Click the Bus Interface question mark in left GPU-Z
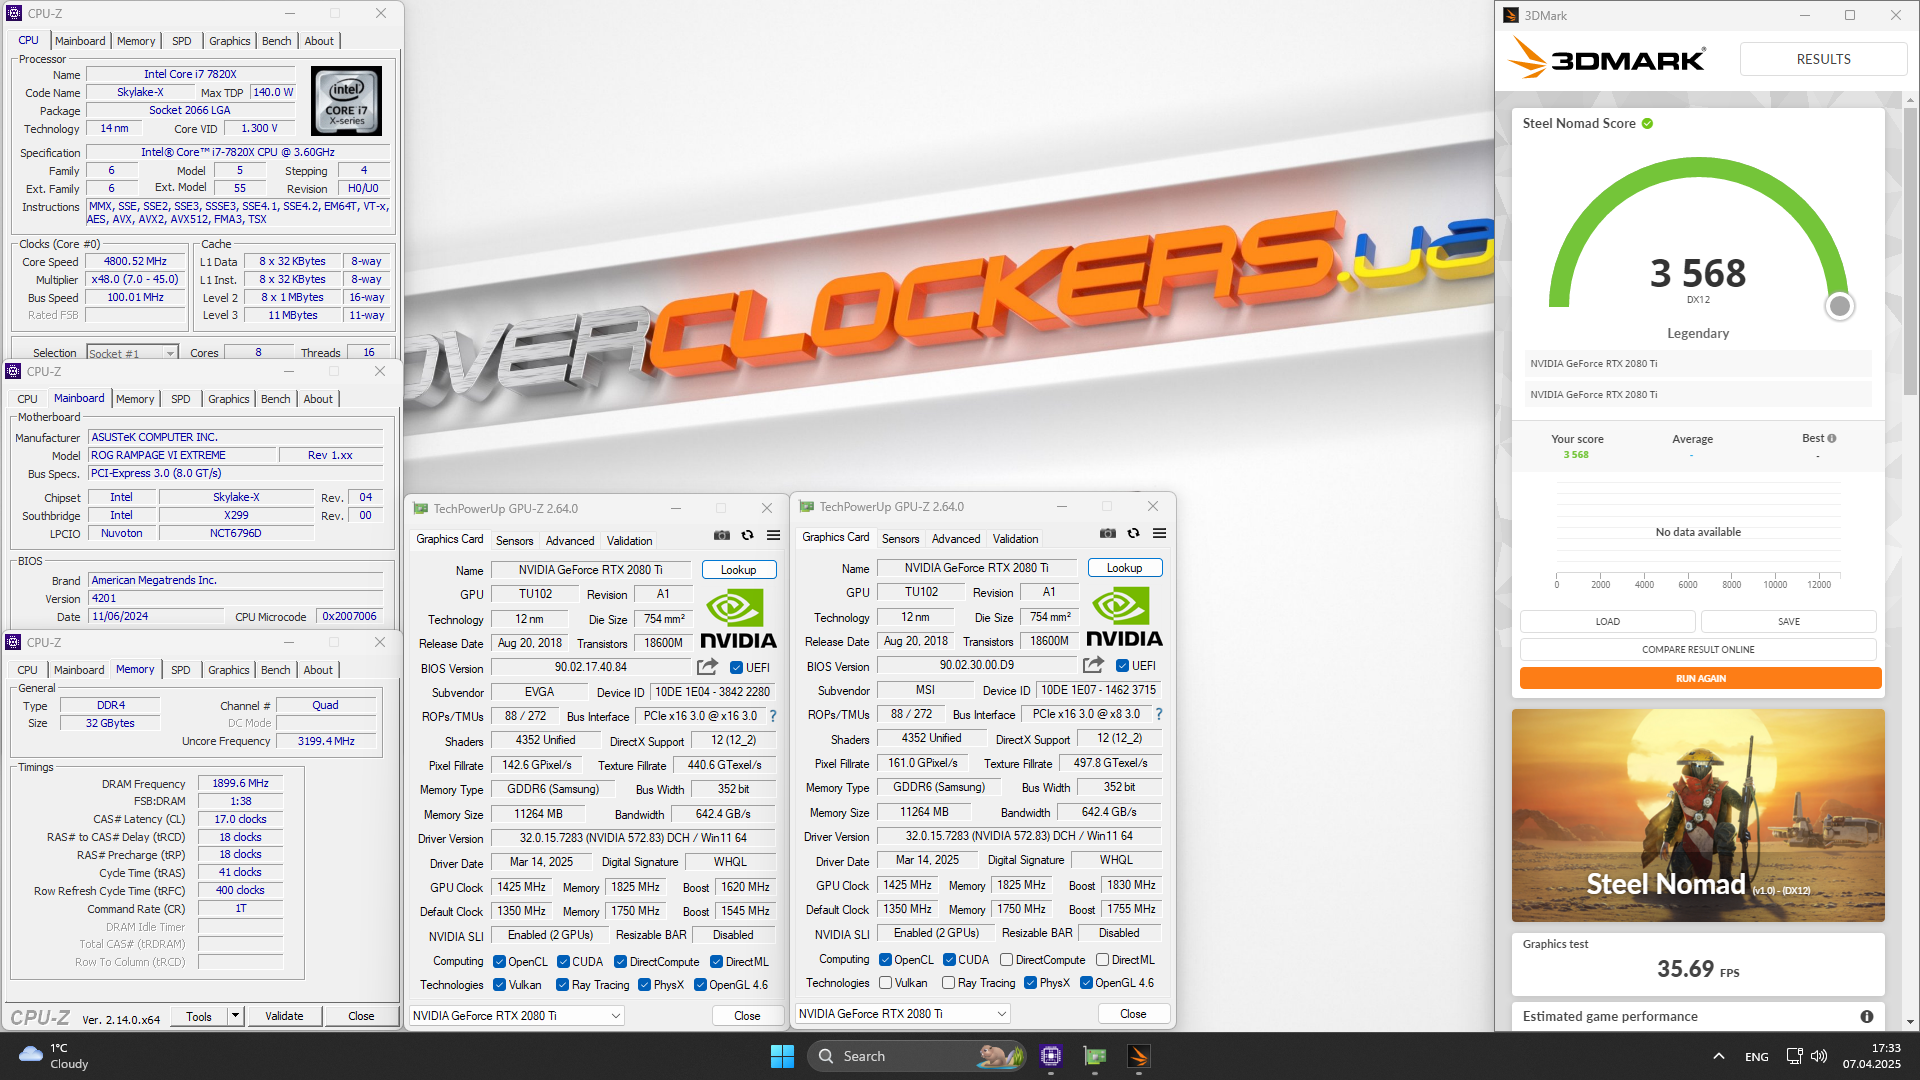Screen dimensions: 1920x1080 point(772,716)
